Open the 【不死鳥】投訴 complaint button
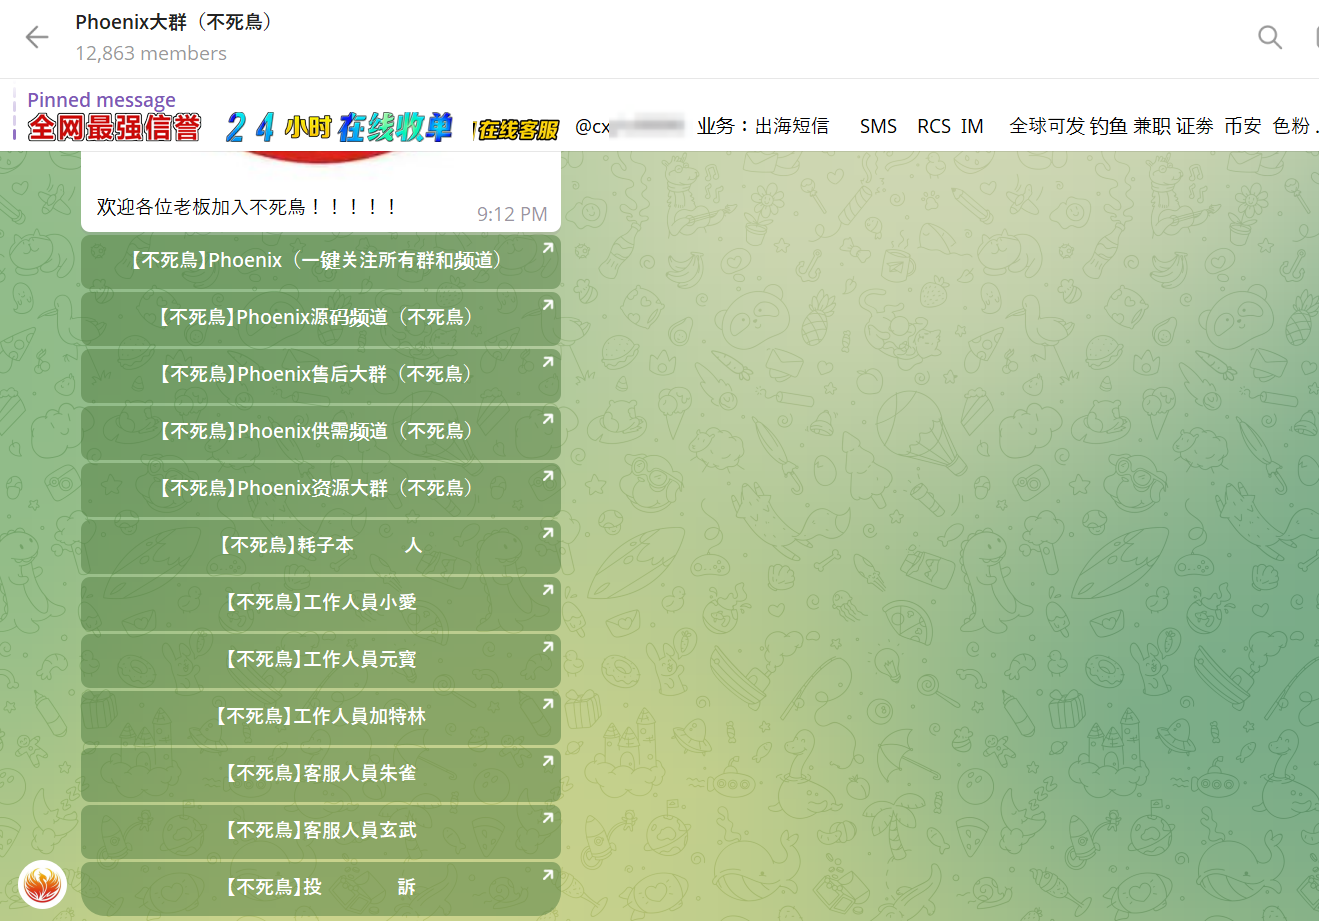The image size is (1319, 921). coord(321,889)
